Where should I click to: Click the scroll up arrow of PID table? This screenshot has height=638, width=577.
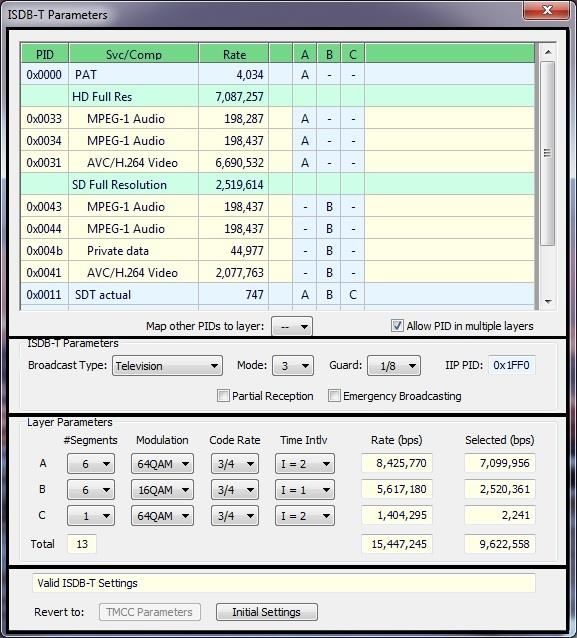pos(548,52)
